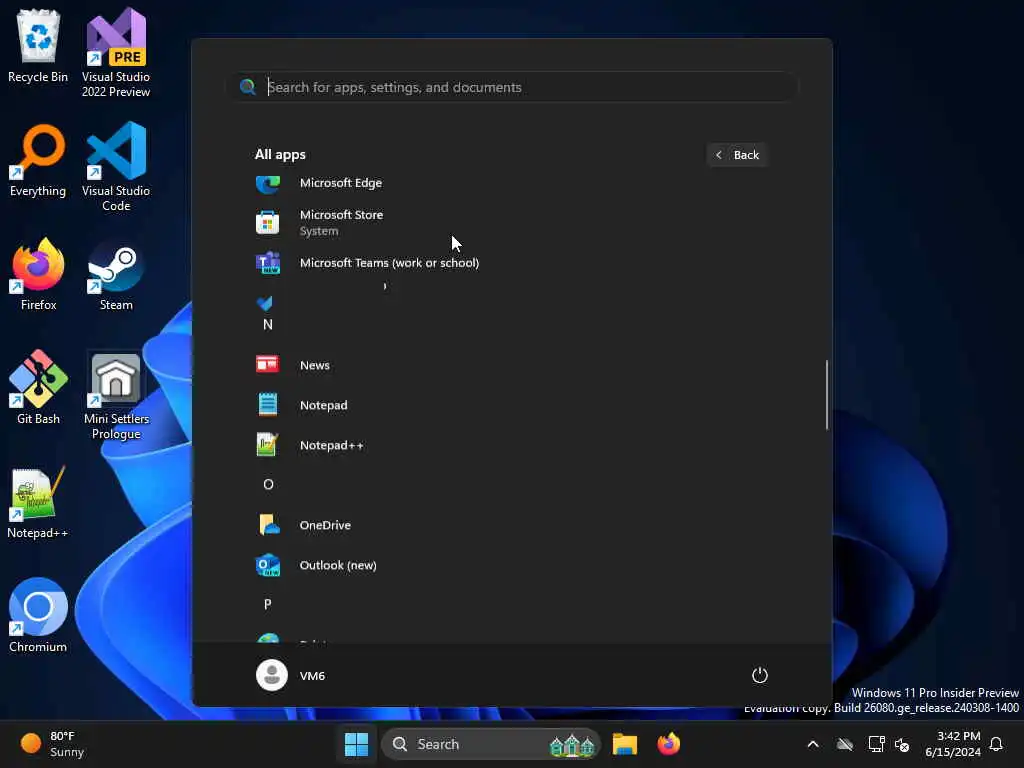
Task: Click the blue checkmark app icon
Action: [x=264, y=302]
